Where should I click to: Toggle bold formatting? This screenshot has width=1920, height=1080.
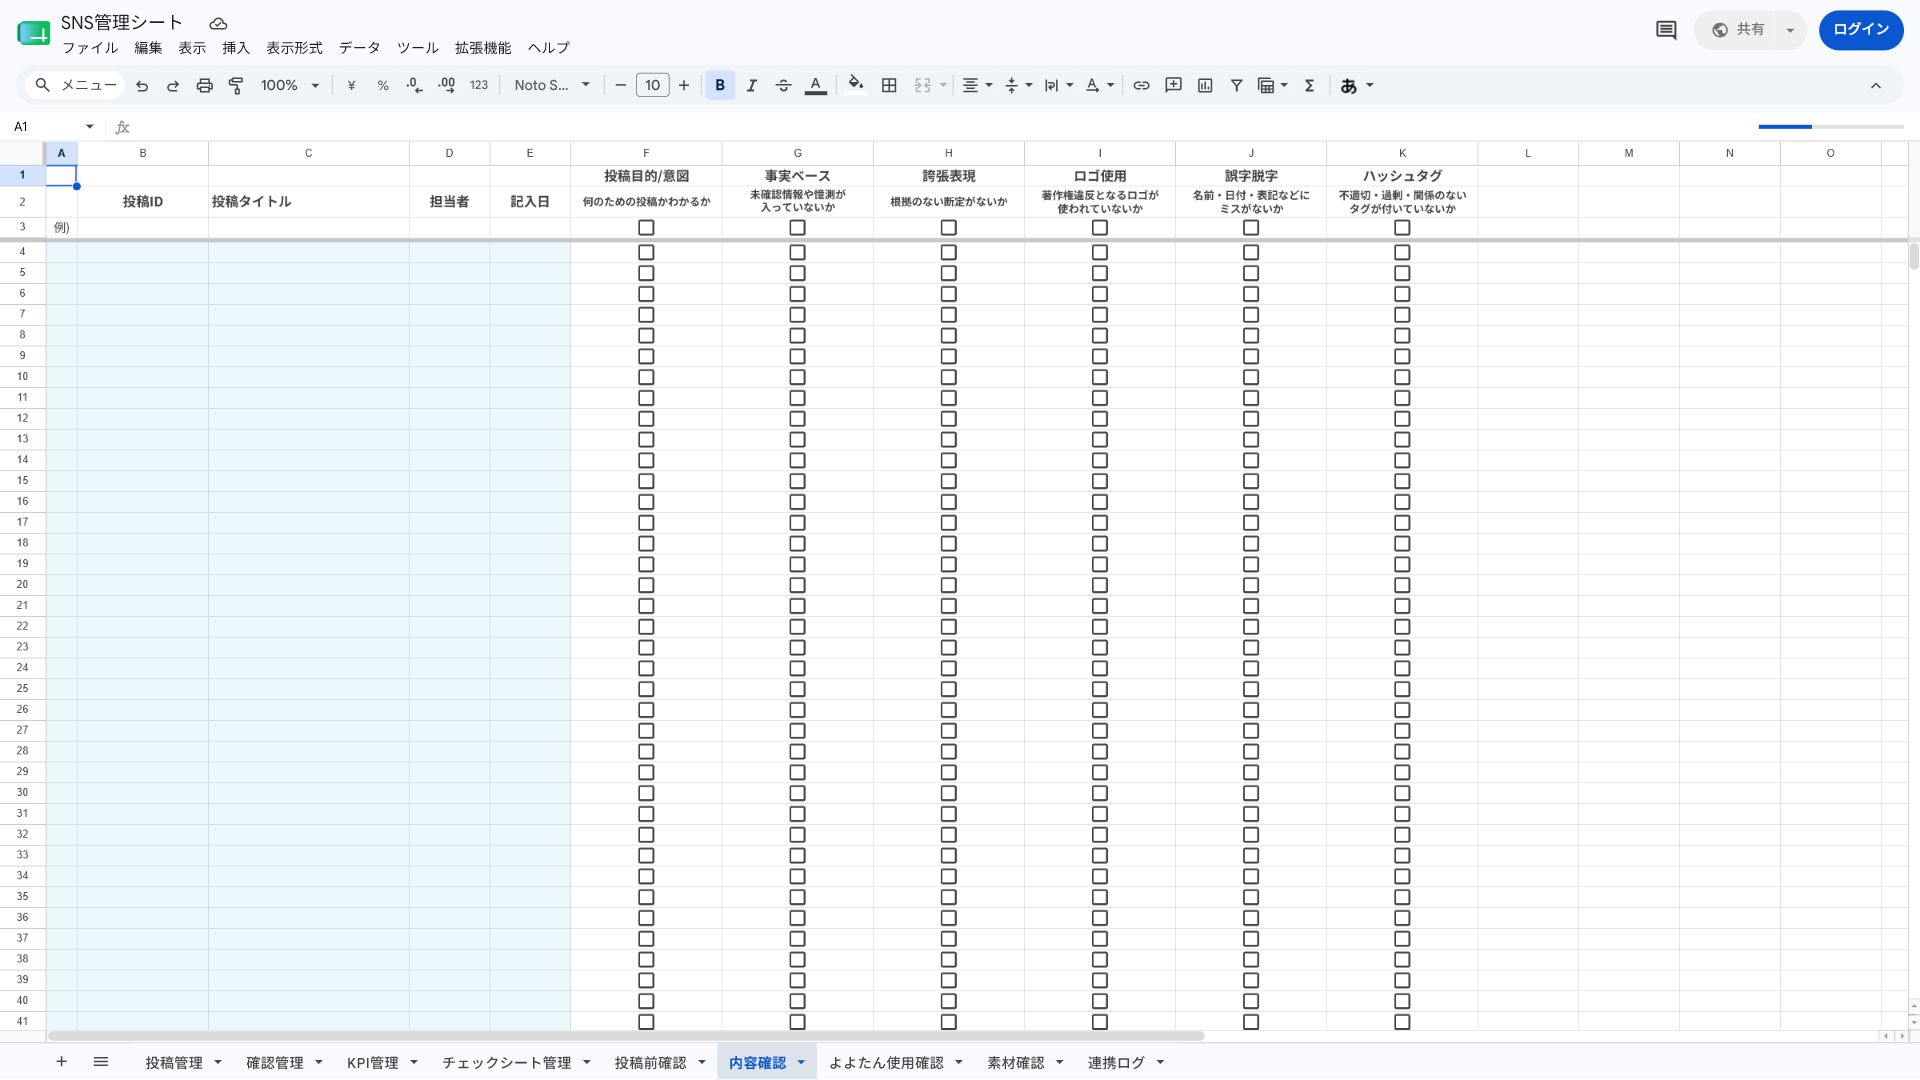tap(720, 86)
